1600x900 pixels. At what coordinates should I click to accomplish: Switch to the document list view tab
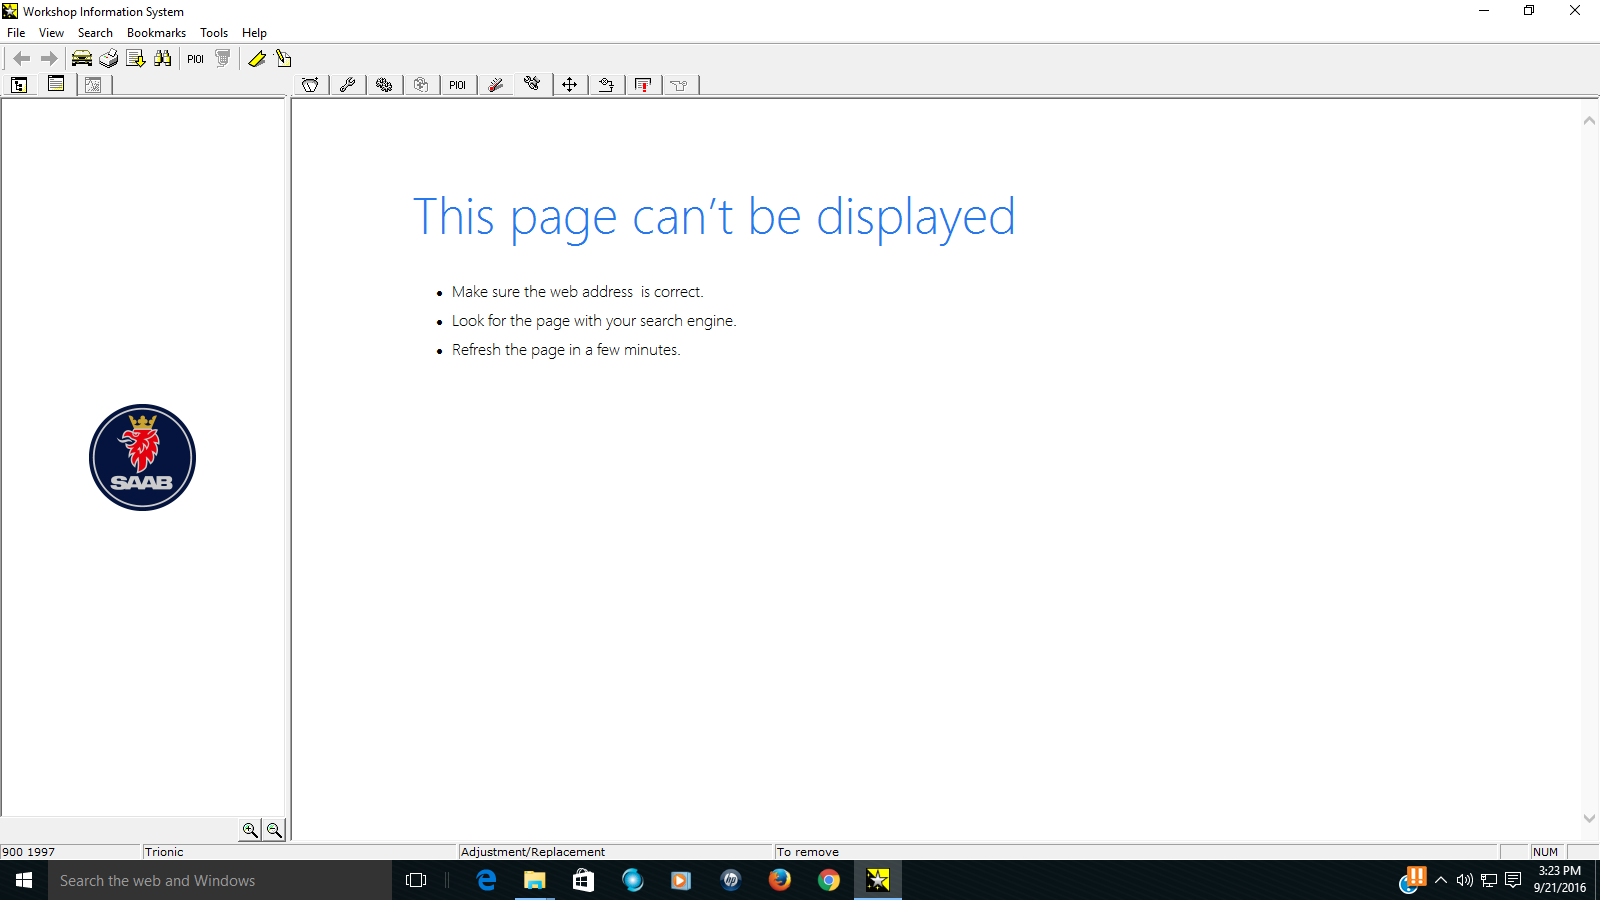click(56, 85)
